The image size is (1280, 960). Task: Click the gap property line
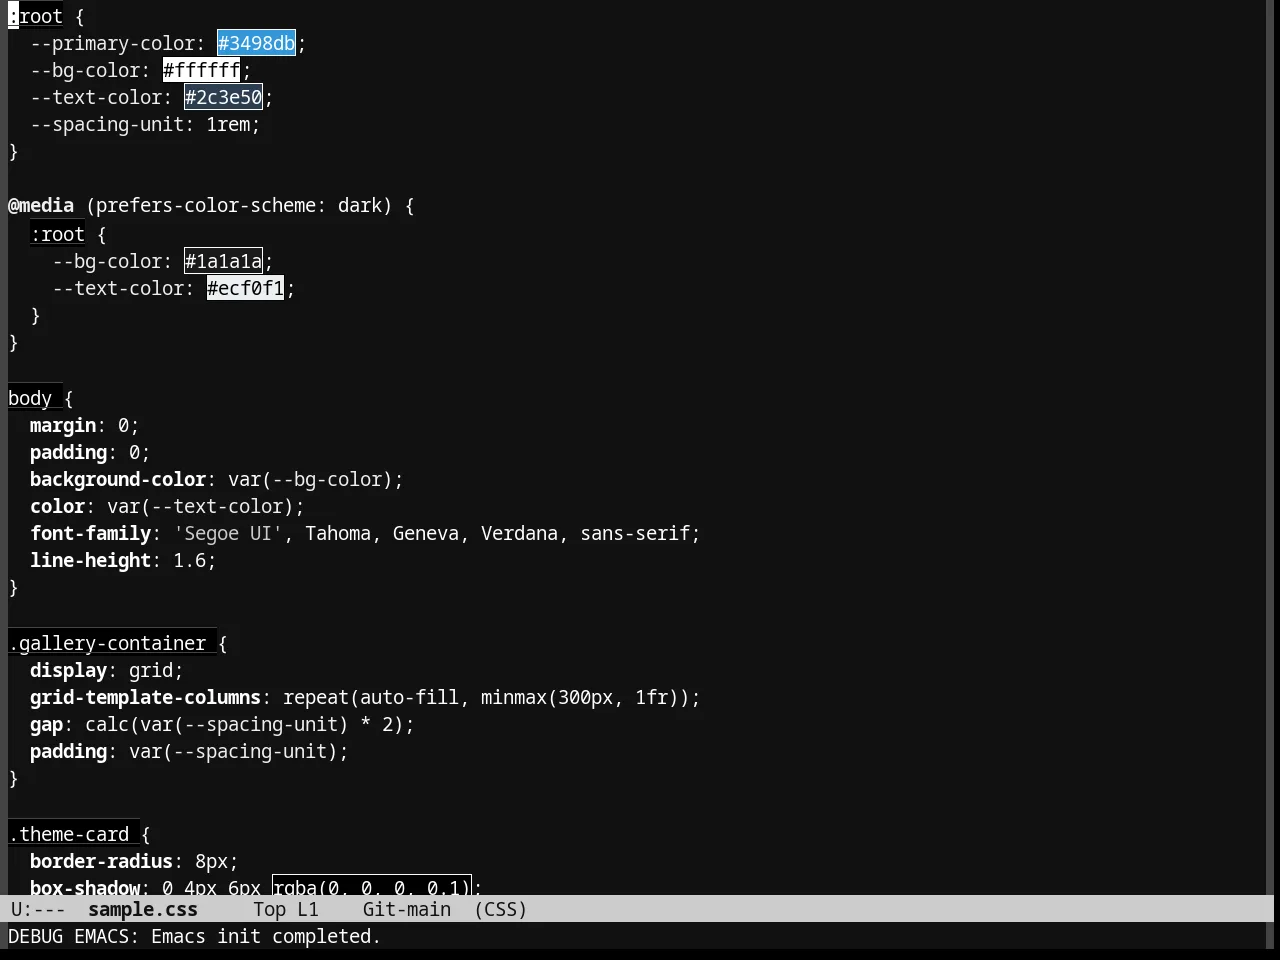[x=222, y=724]
